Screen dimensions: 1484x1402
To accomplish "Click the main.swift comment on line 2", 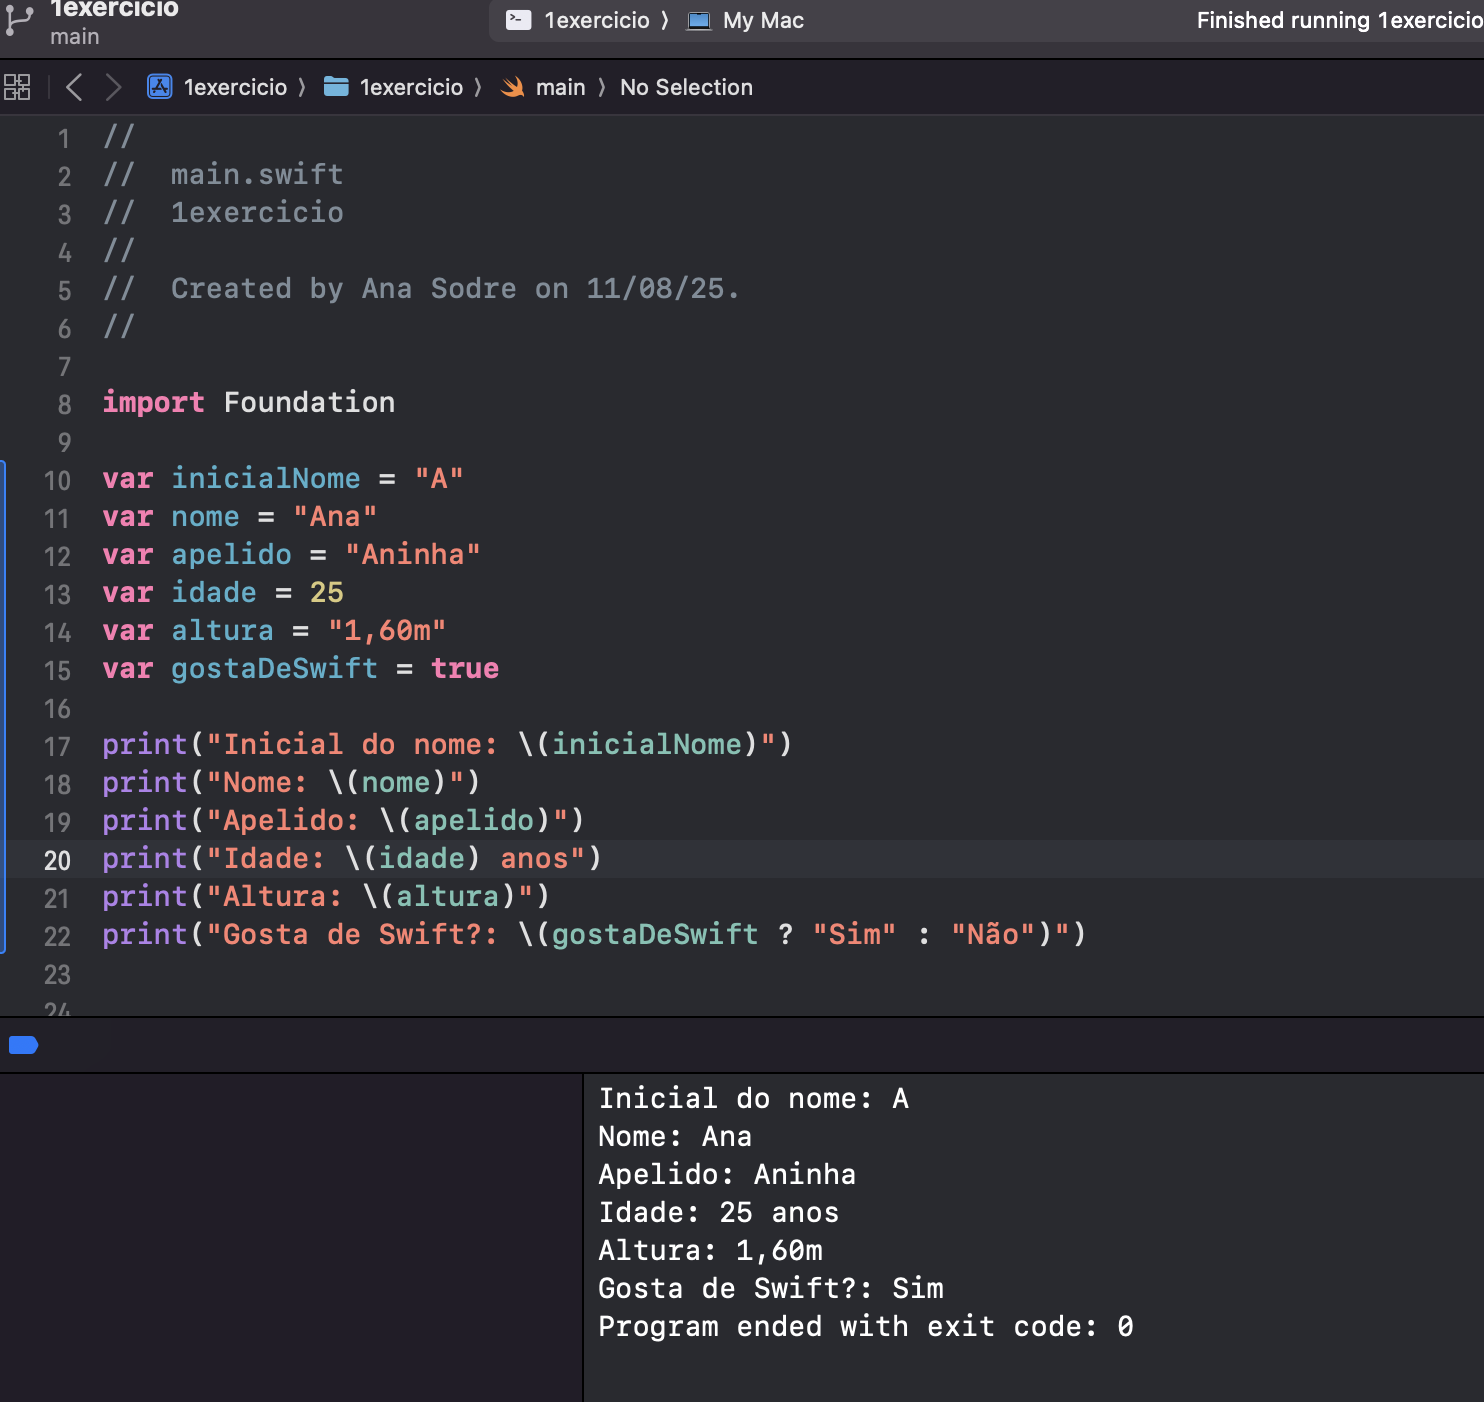I will click(257, 175).
